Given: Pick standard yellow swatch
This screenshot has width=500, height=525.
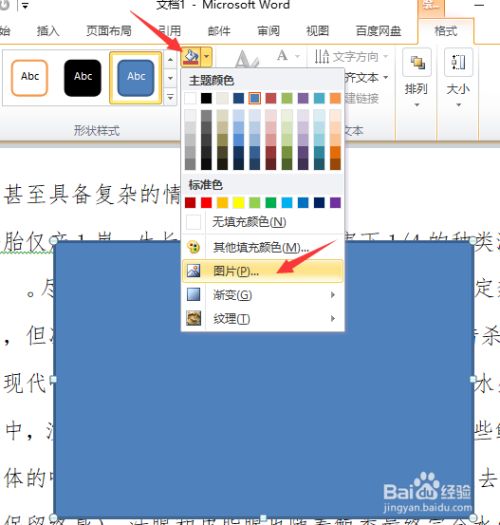Looking at the screenshot, I should pyautogui.click(x=238, y=203).
